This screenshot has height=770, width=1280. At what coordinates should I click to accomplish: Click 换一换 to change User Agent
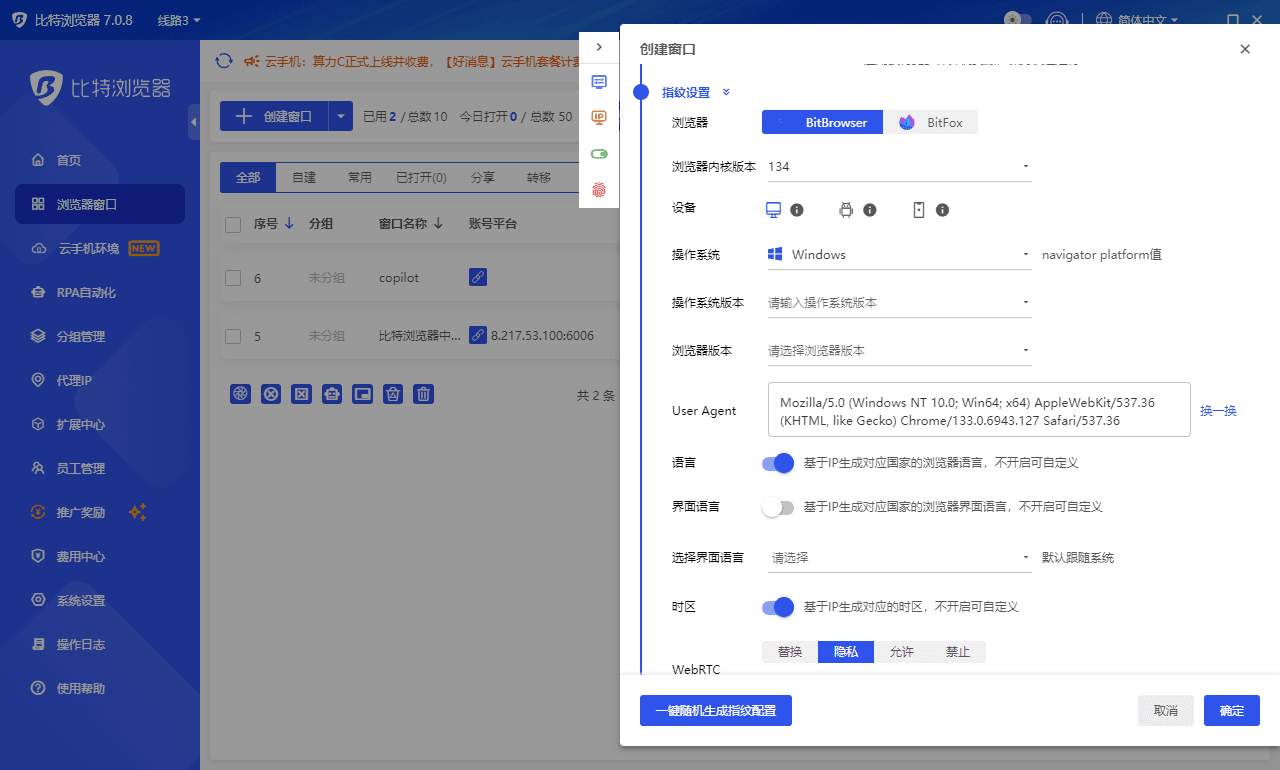click(x=1218, y=410)
